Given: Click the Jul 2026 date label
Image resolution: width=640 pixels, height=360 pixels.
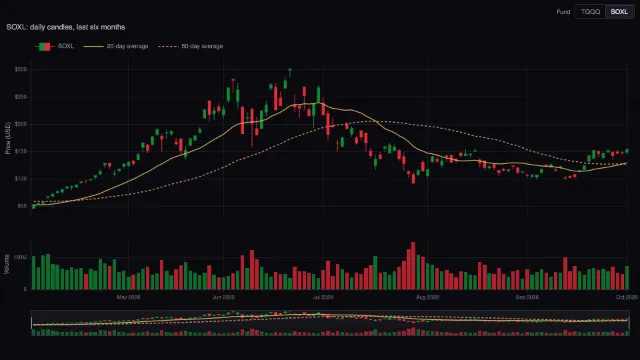Looking at the screenshot, I should [323, 297].
